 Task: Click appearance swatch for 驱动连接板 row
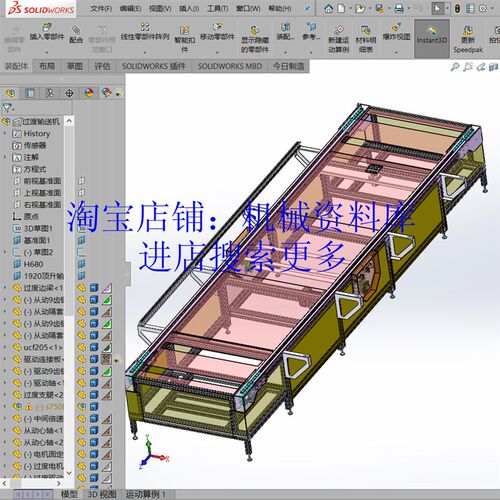tap(107, 359)
